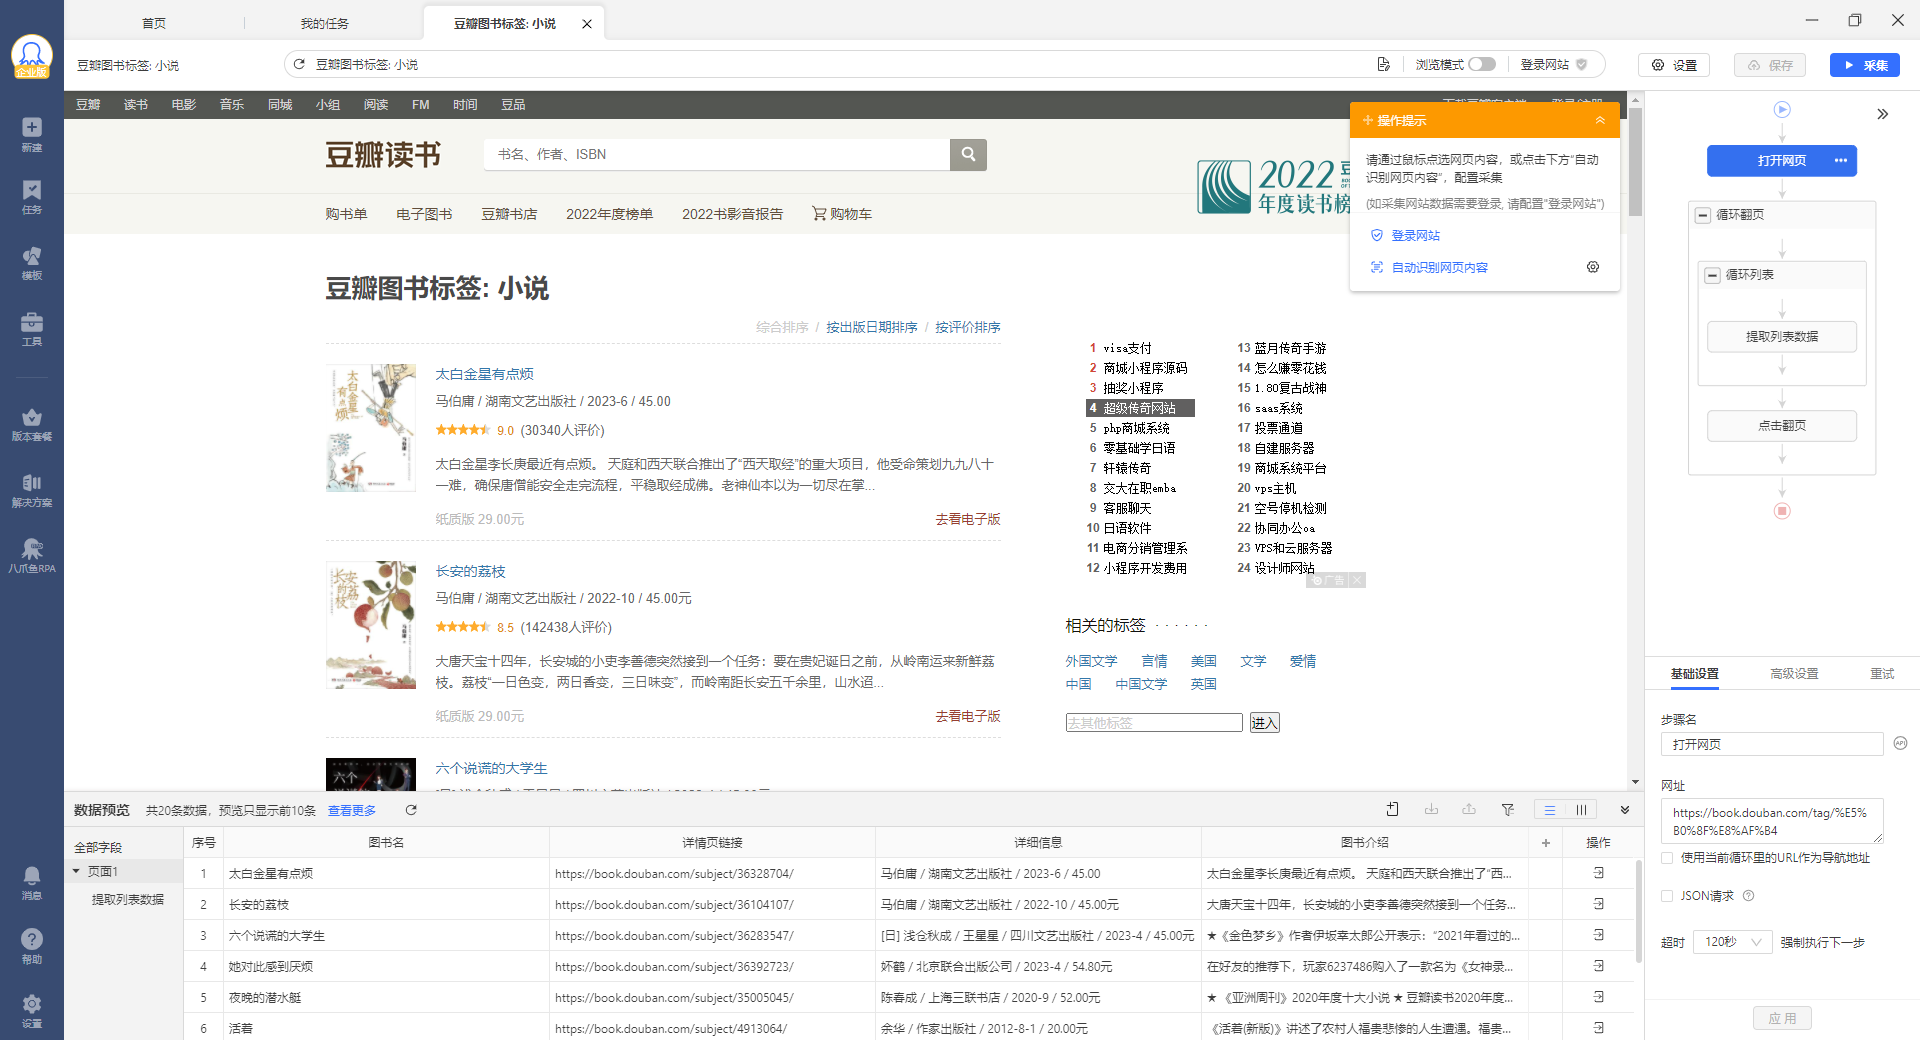1920x1040 pixels.
Task: Toggle the 浏览模式 switch
Action: click(x=1482, y=64)
